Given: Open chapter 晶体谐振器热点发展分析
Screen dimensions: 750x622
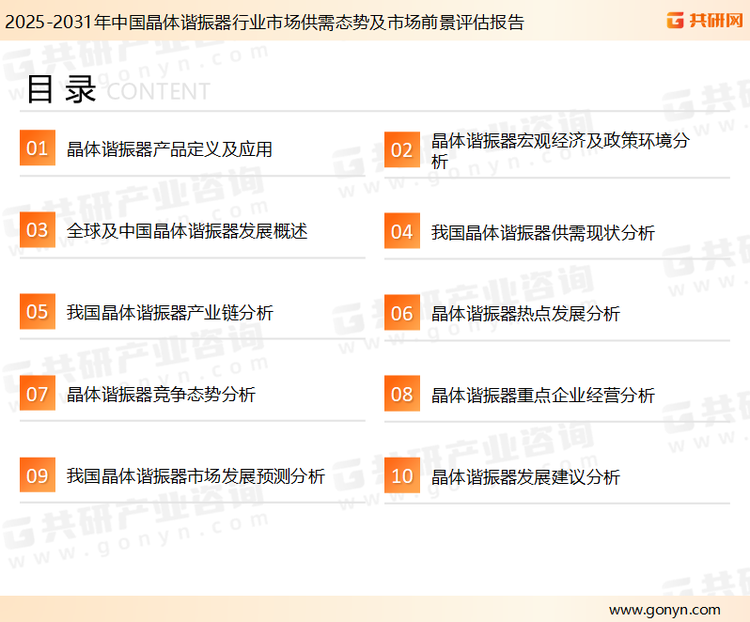Looking at the screenshot, I should pyautogui.click(x=525, y=314).
